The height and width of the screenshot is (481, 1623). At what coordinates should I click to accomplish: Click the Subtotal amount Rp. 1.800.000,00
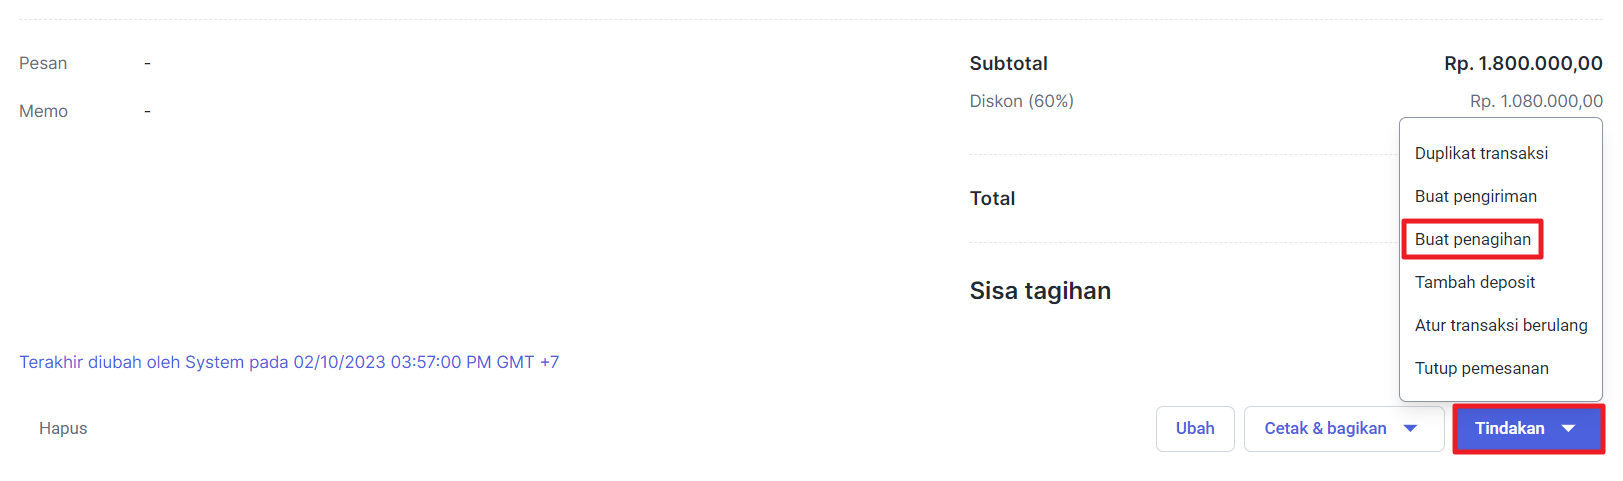pos(1523,63)
